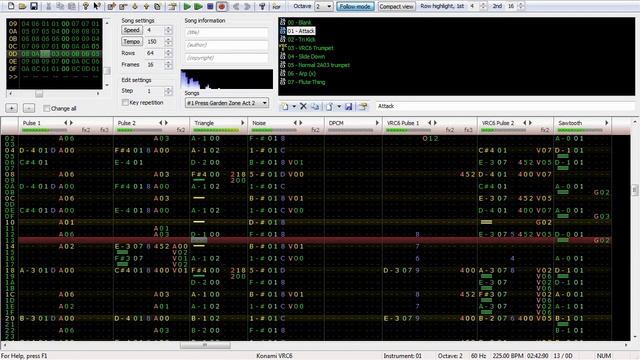Open new instrument type dropdown arrow
Screen dimensions: 640x360
293,107
